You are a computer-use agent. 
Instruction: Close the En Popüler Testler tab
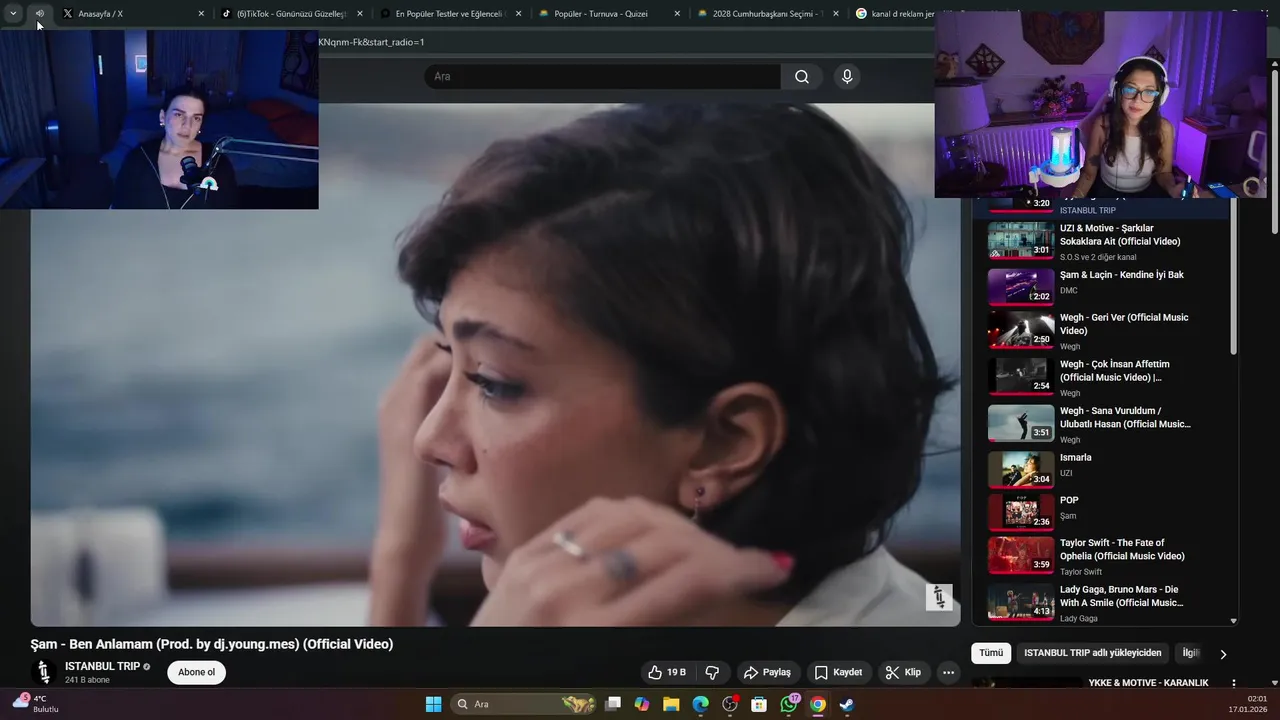pos(518,14)
